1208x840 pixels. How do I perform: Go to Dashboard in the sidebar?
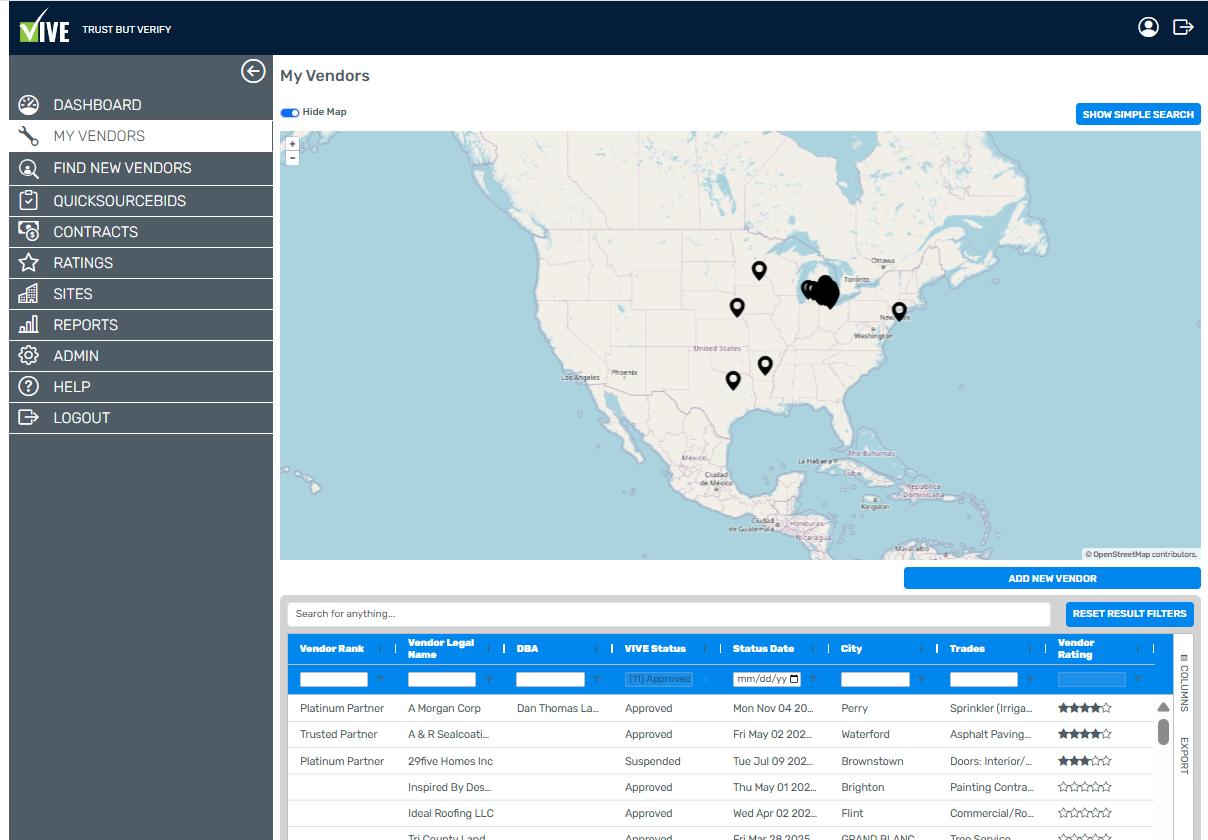tap(97, 105)
